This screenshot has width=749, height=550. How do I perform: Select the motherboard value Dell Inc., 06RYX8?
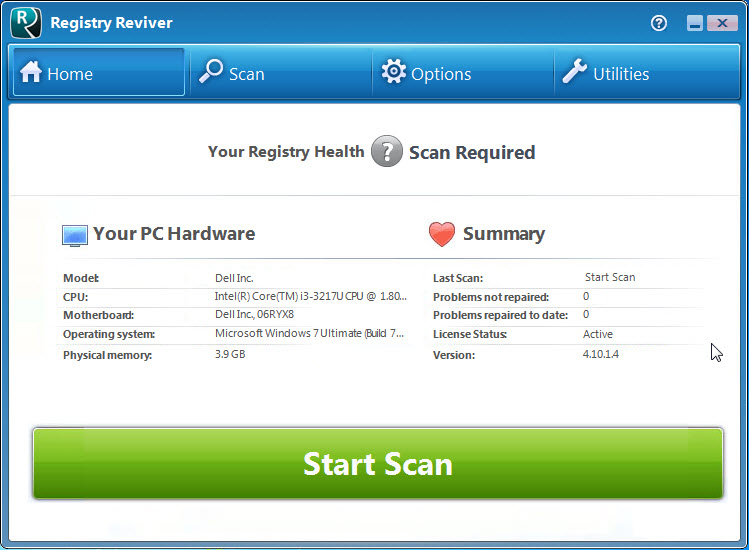click(x=254, y=314)
